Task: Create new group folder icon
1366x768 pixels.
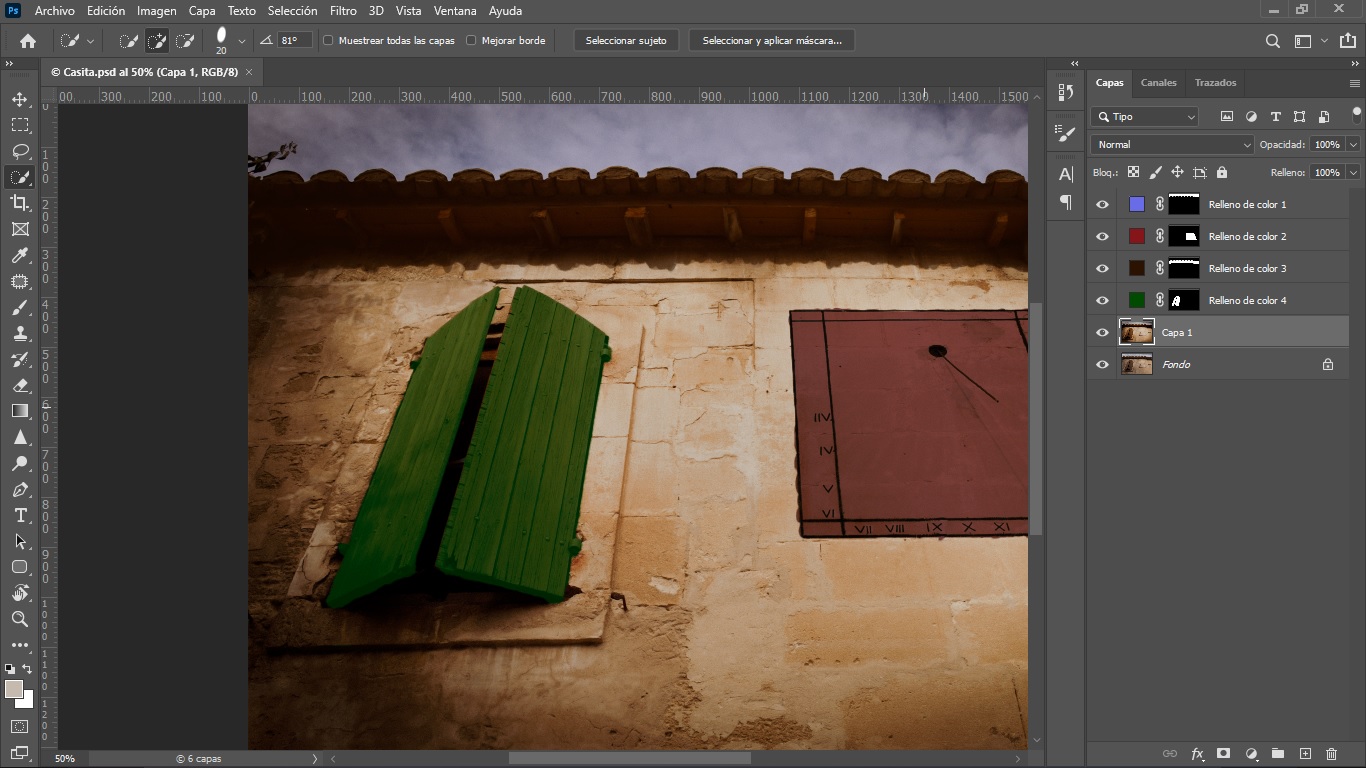Action: click(1278, 753)
